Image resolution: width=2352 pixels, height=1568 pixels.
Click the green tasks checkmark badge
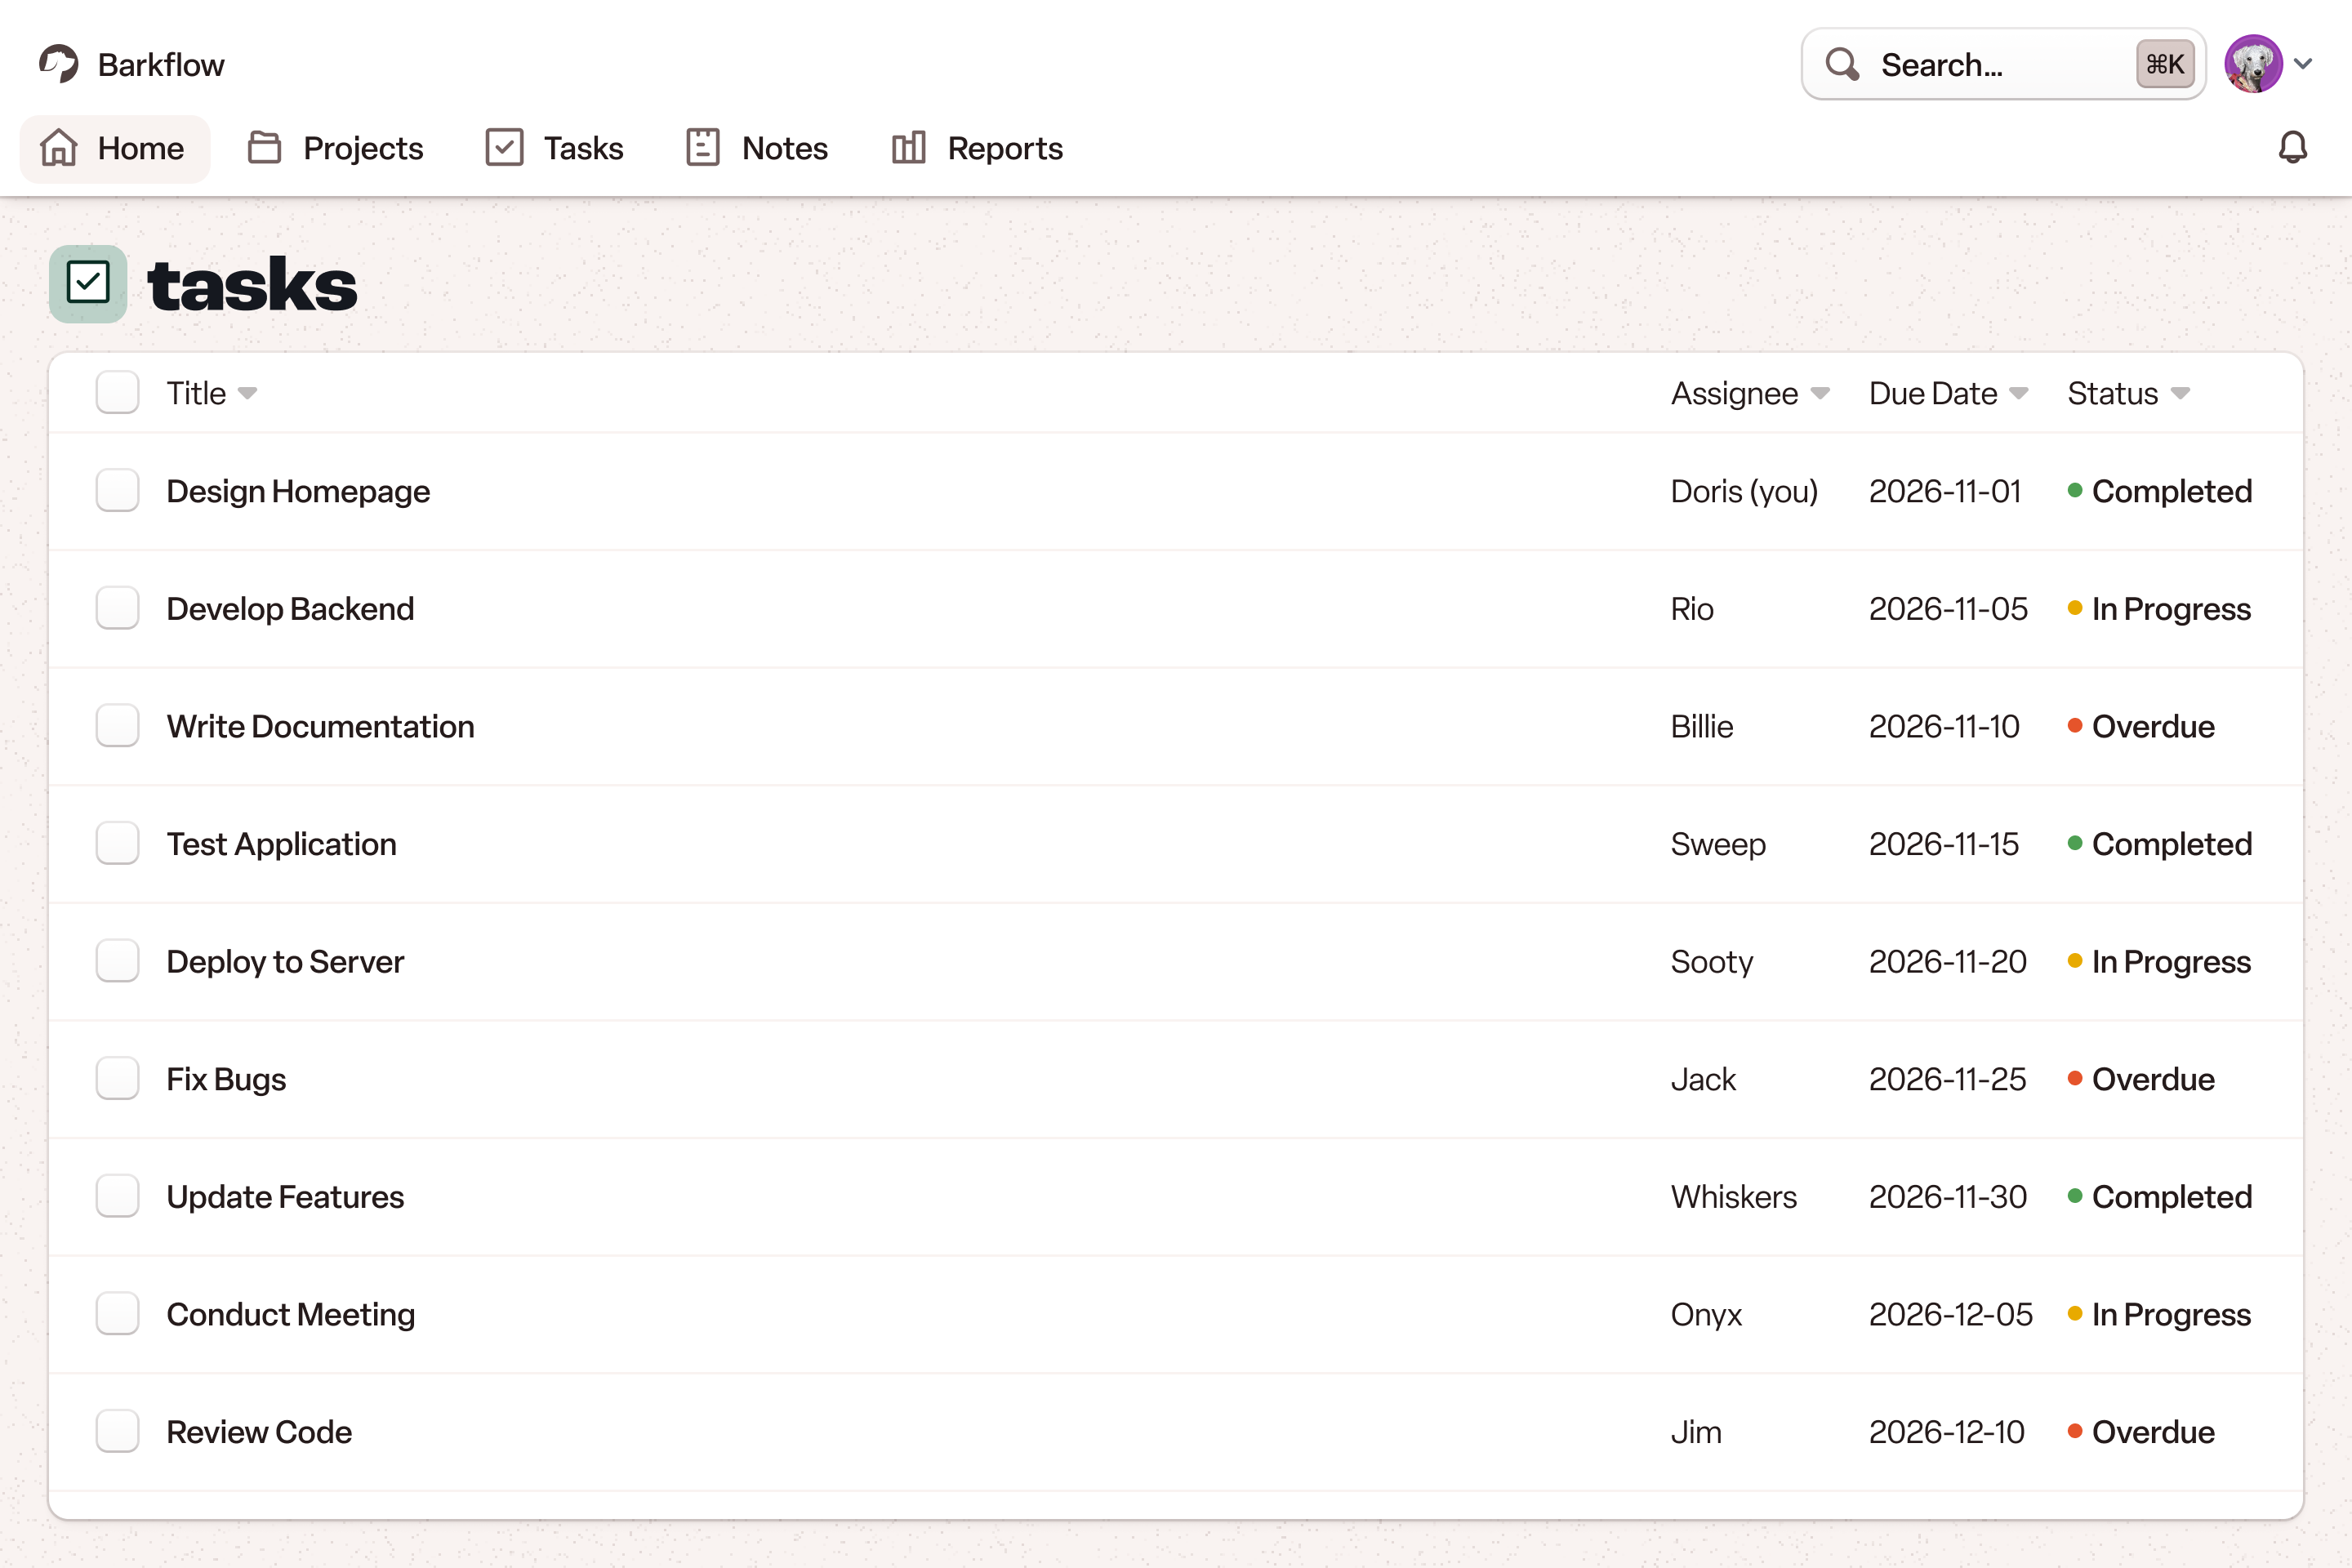[x=88, y=284]
